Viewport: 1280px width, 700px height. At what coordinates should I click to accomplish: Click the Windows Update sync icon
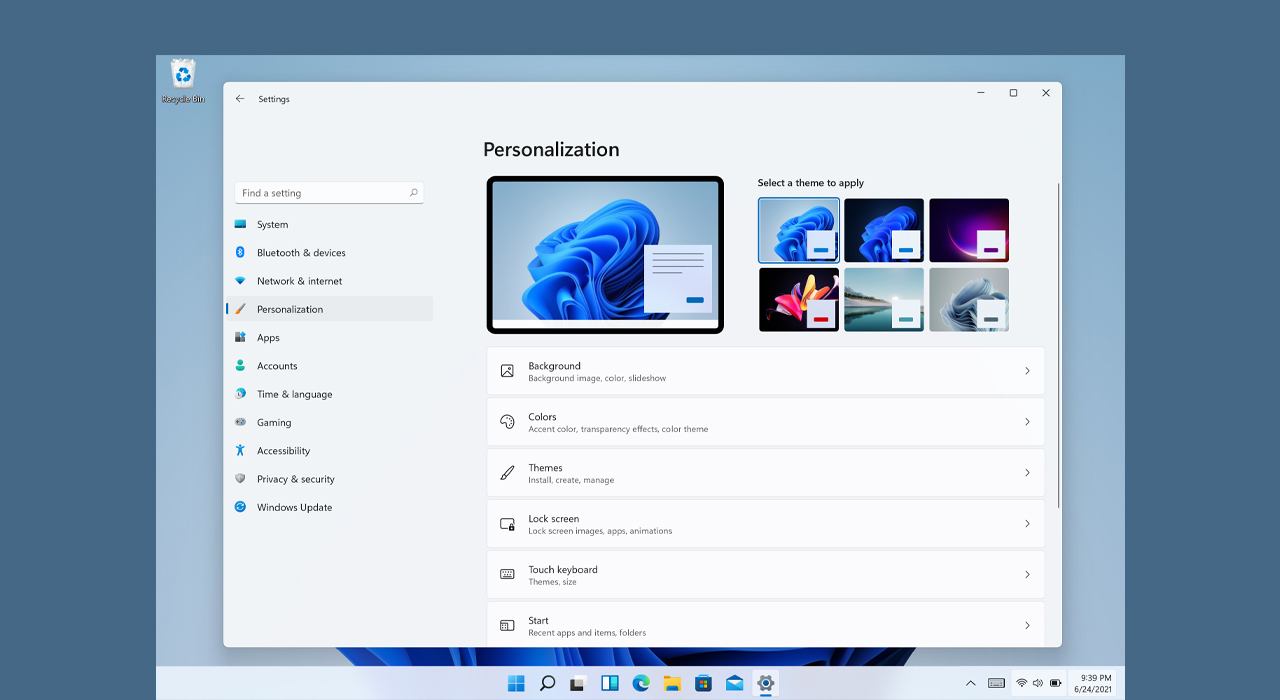pyautogui.click(x=240, y=507)
